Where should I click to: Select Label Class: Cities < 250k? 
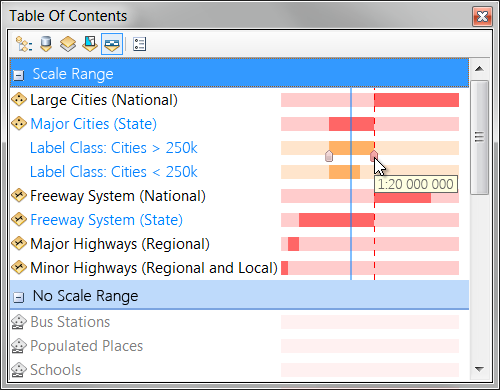coord(114,172)
